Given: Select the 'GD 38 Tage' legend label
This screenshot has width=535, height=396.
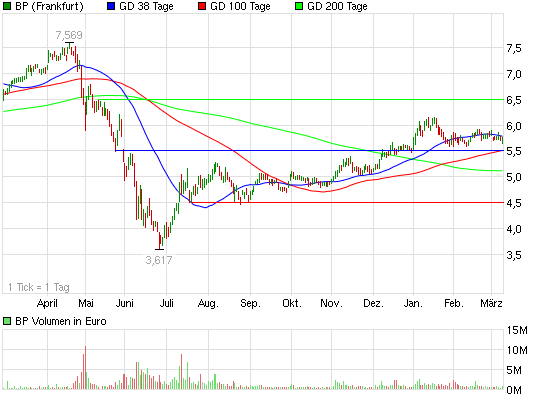Looking at the screenshot, I should (x=146, y=6).
